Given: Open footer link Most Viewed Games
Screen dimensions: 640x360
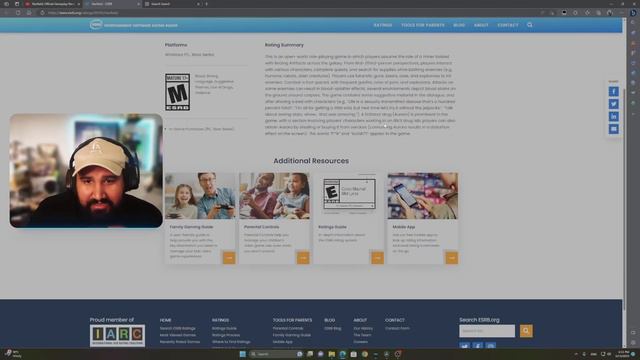Looking at the screenshot, I should pos(178,335).
